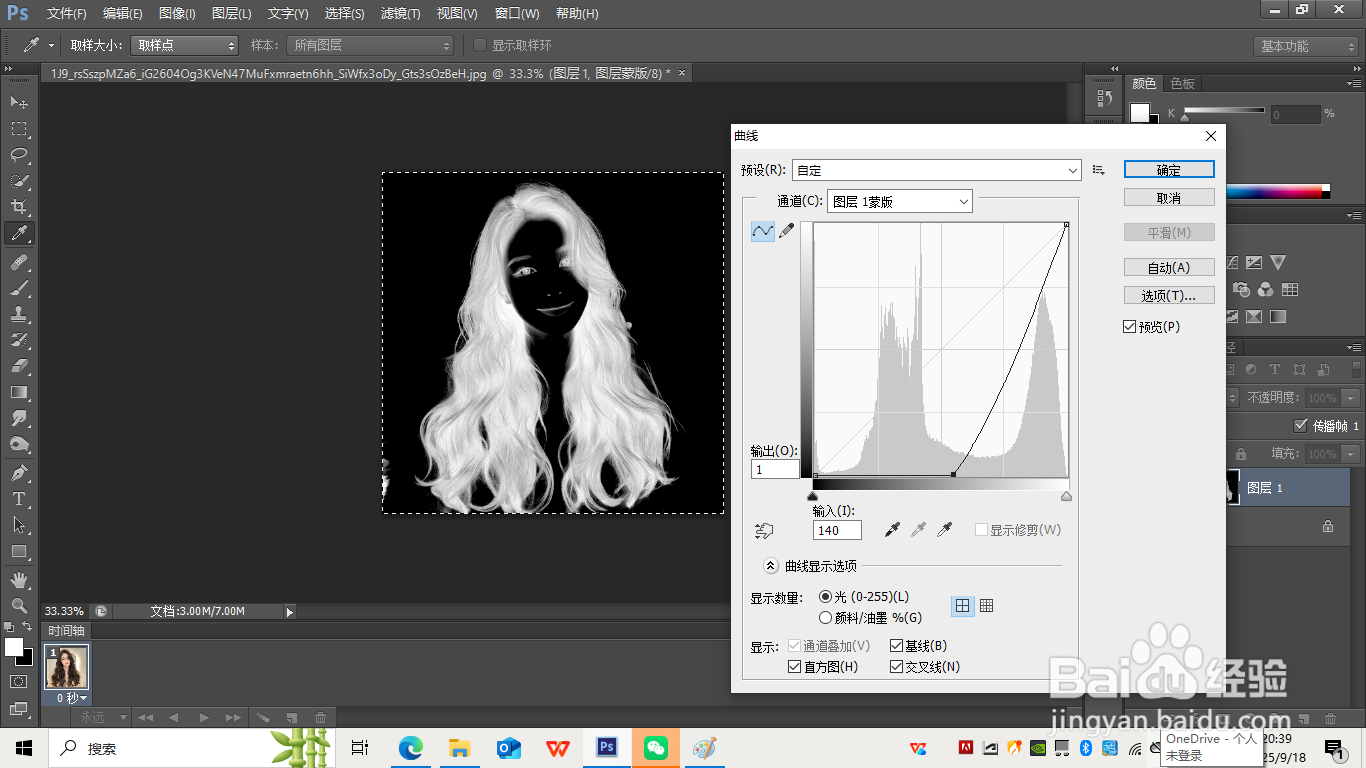Image resolution: width=1366 pixels, height=768 pixels.
Task: Select the Path Selection tool
Action: pyautogui.click(x=19, y=525)
